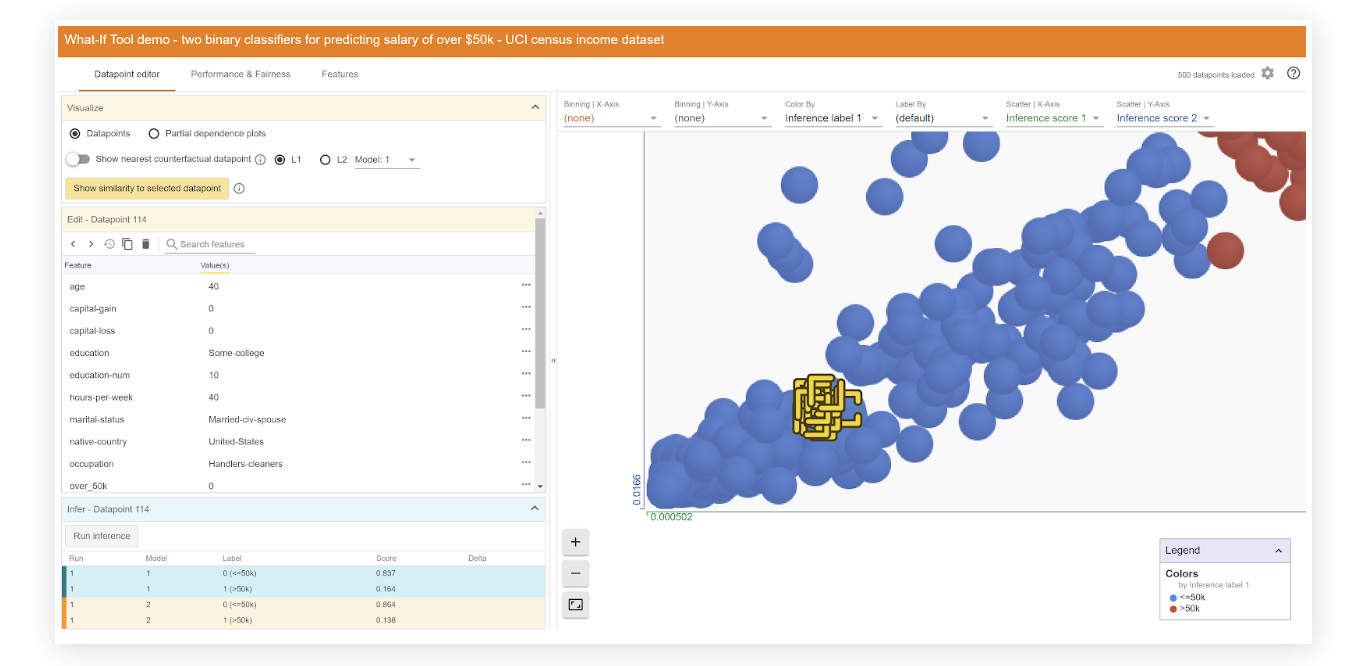This screenshot has height=666, width=1367.
Task: Open settings via the gear icon
Action: [x=1268, y=73]
